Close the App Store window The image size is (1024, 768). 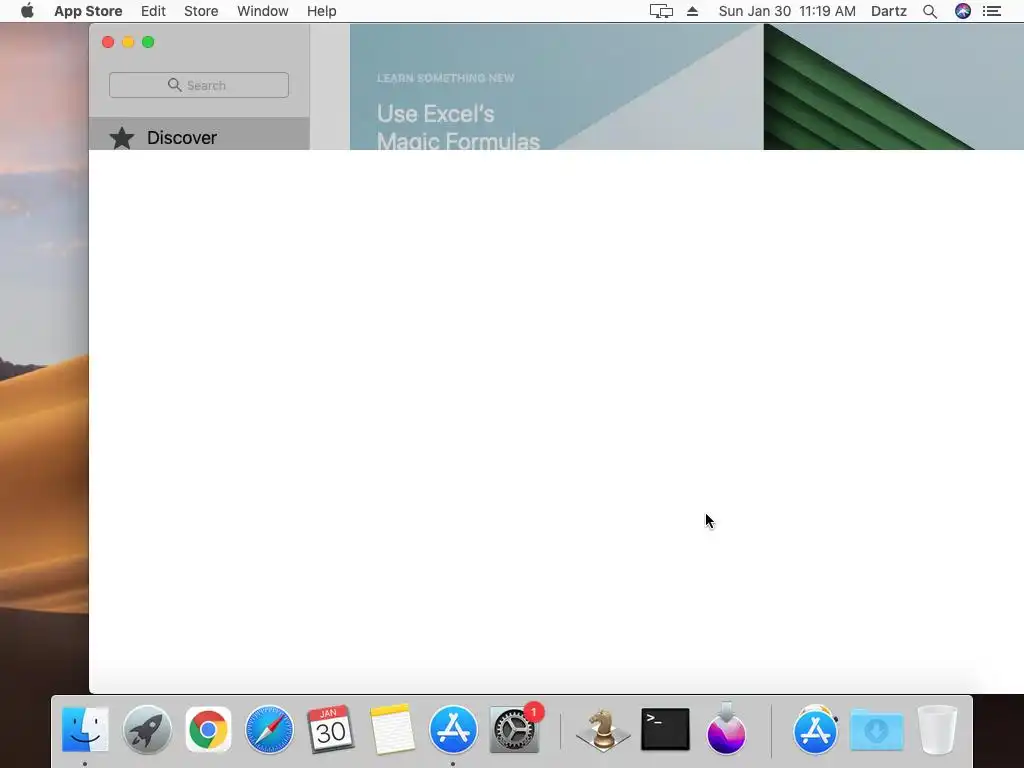108,42
